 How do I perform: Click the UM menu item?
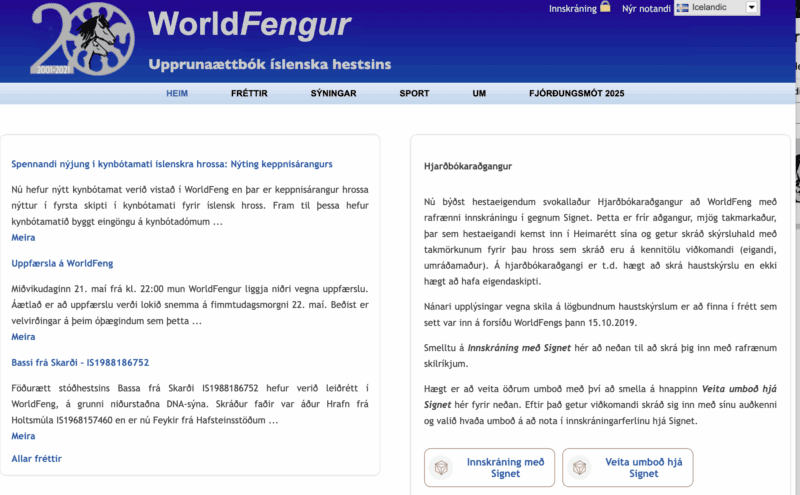(x=479, y=93)
